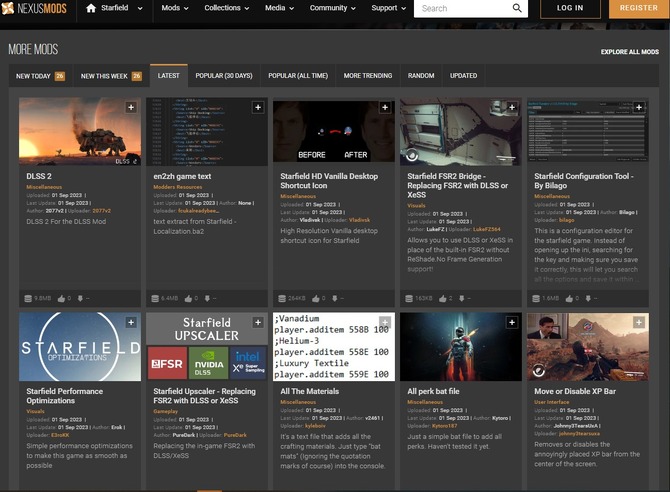Viewport: 670px width, 492px height.
Task: Open Starfield Optimizations logo thumbnail
Action: pyautogui.click(x=80, y=347)
